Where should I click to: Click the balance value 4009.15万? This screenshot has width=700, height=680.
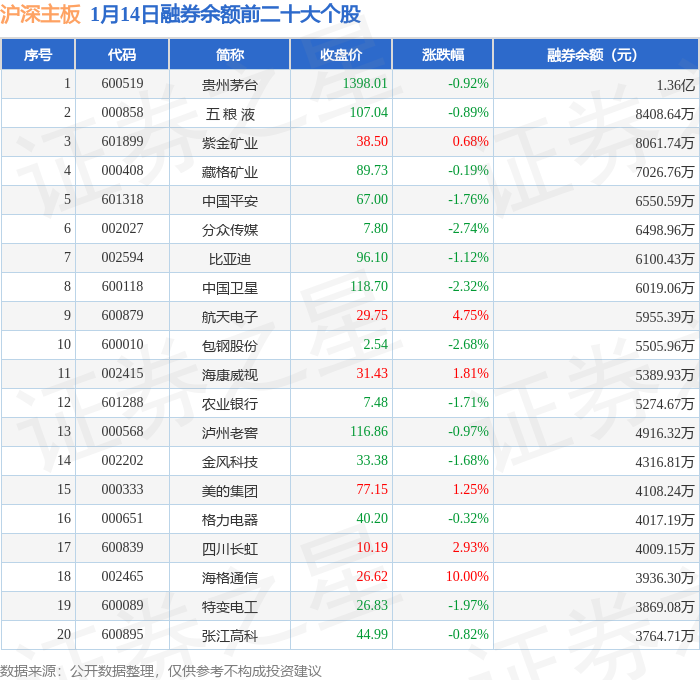(x=665, y=549)
